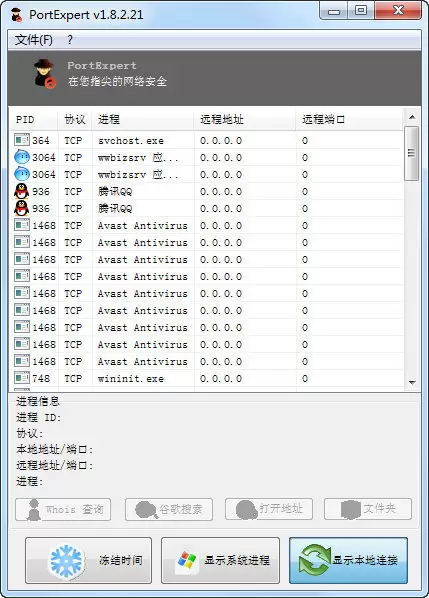Image resolution: width=429 pixels, height=598 pixels.
Task: Click the 文件夹 folder button
Action: tap(368, 509)
